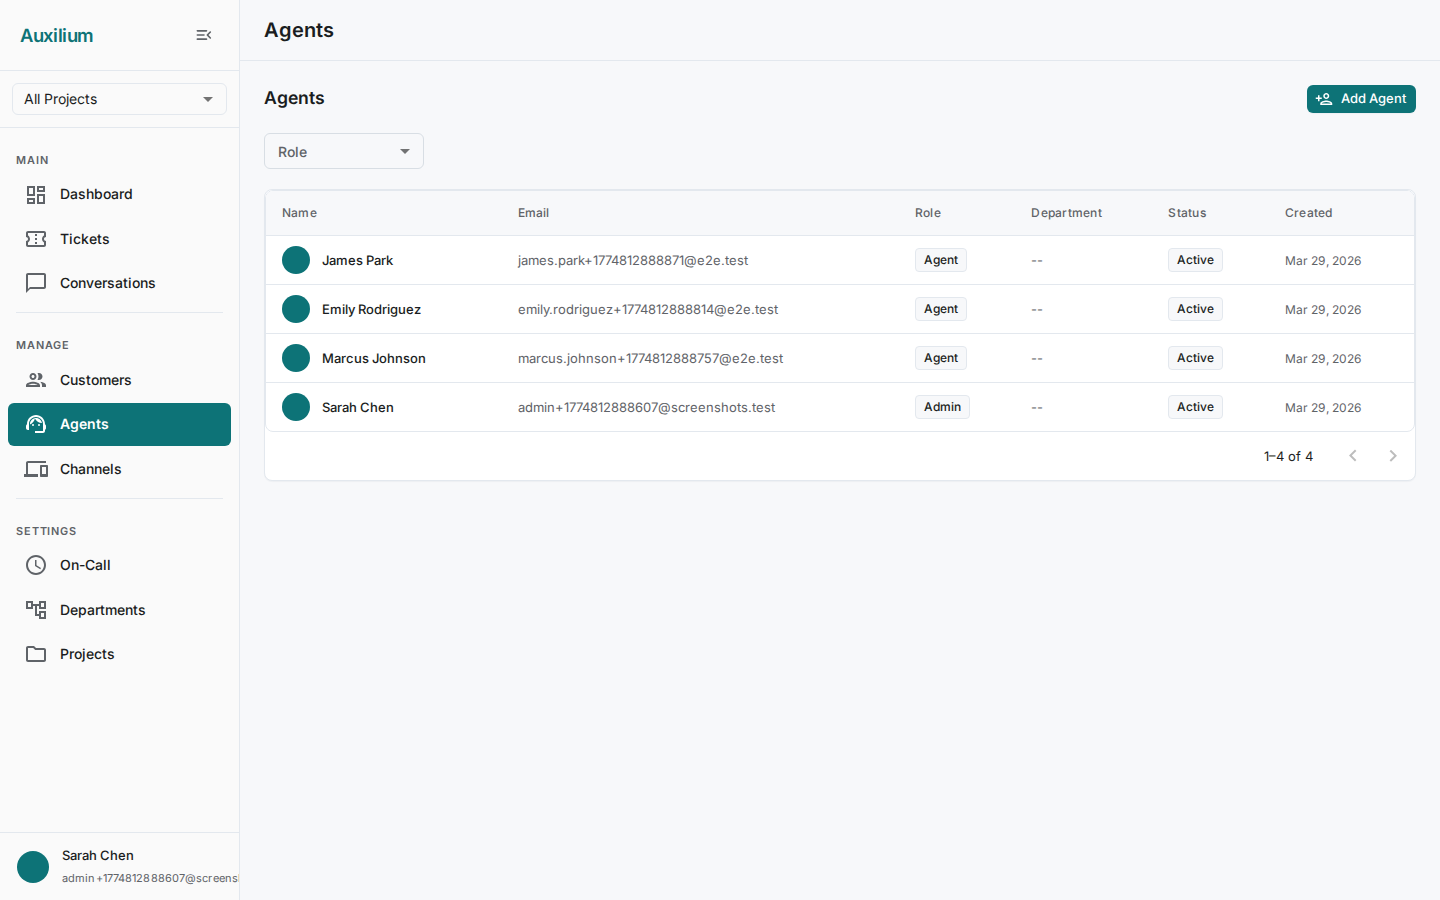Image resolution: width=1440 pixels, height=900 pixels.
Task: Click the Admin role badge for Sarah Chen
Action: [x=942, y=407]
